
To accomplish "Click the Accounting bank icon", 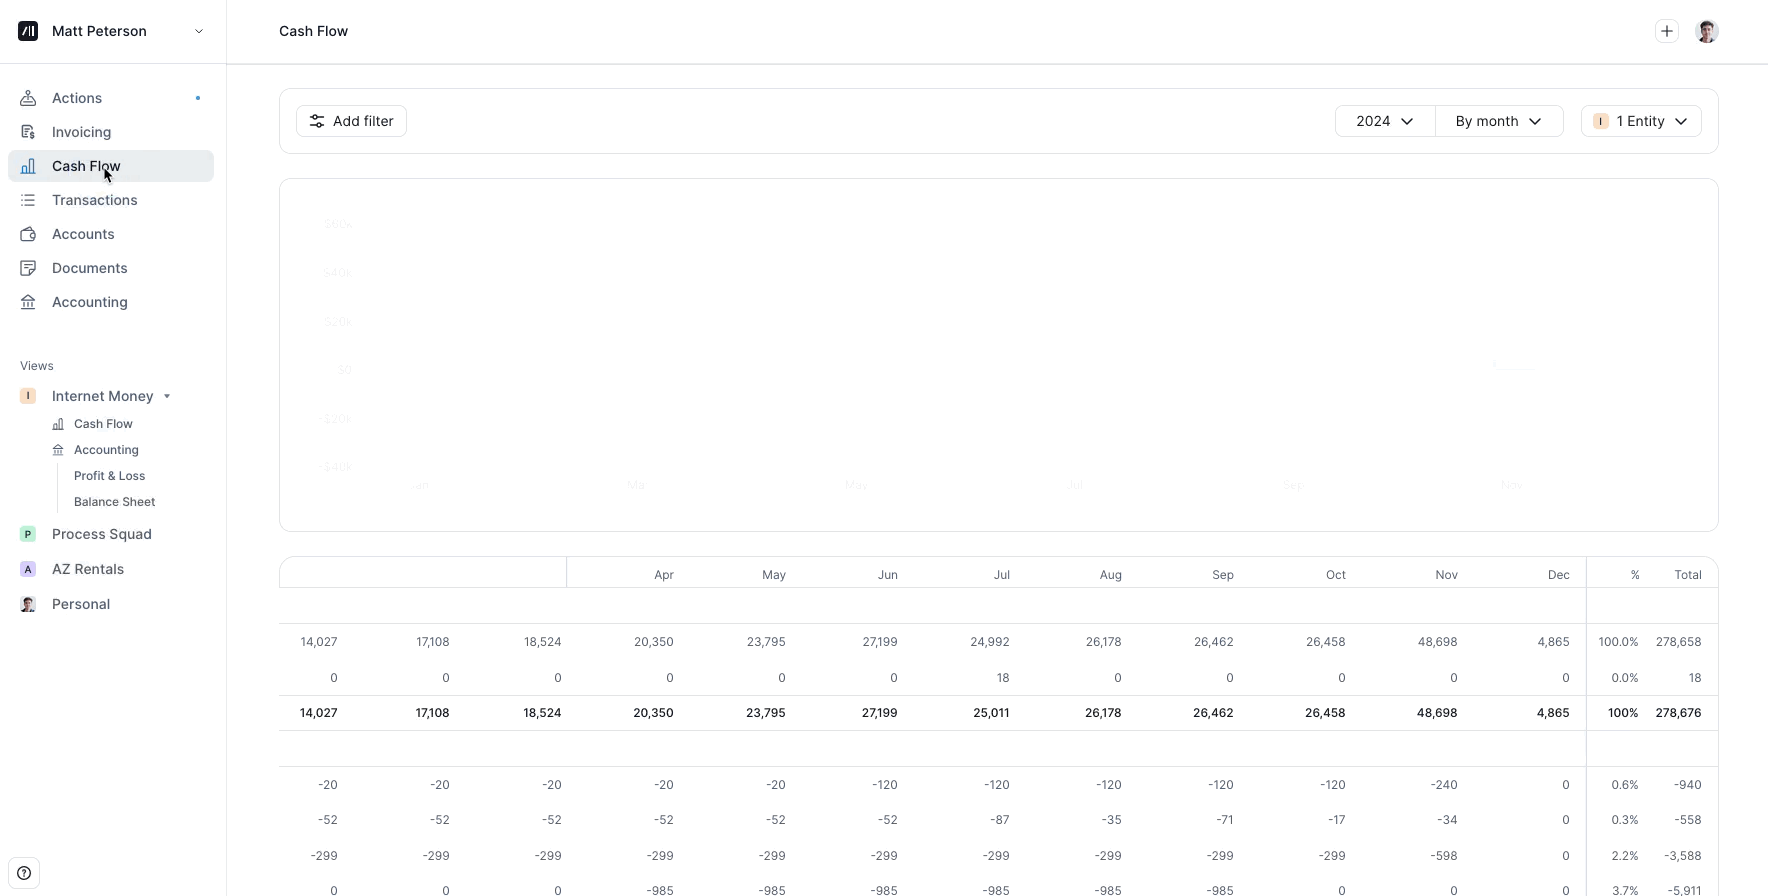I will pos(28,302).
